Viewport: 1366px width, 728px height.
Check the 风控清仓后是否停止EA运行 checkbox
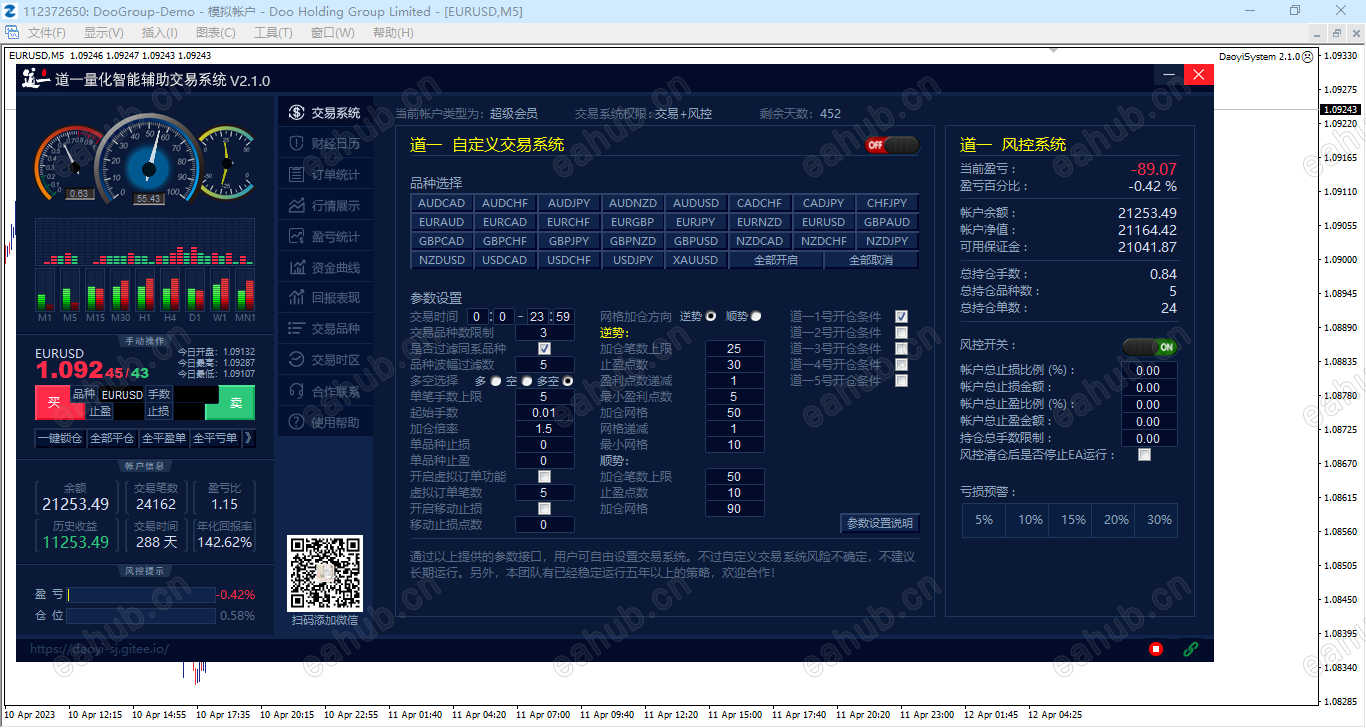(1144, 455)
